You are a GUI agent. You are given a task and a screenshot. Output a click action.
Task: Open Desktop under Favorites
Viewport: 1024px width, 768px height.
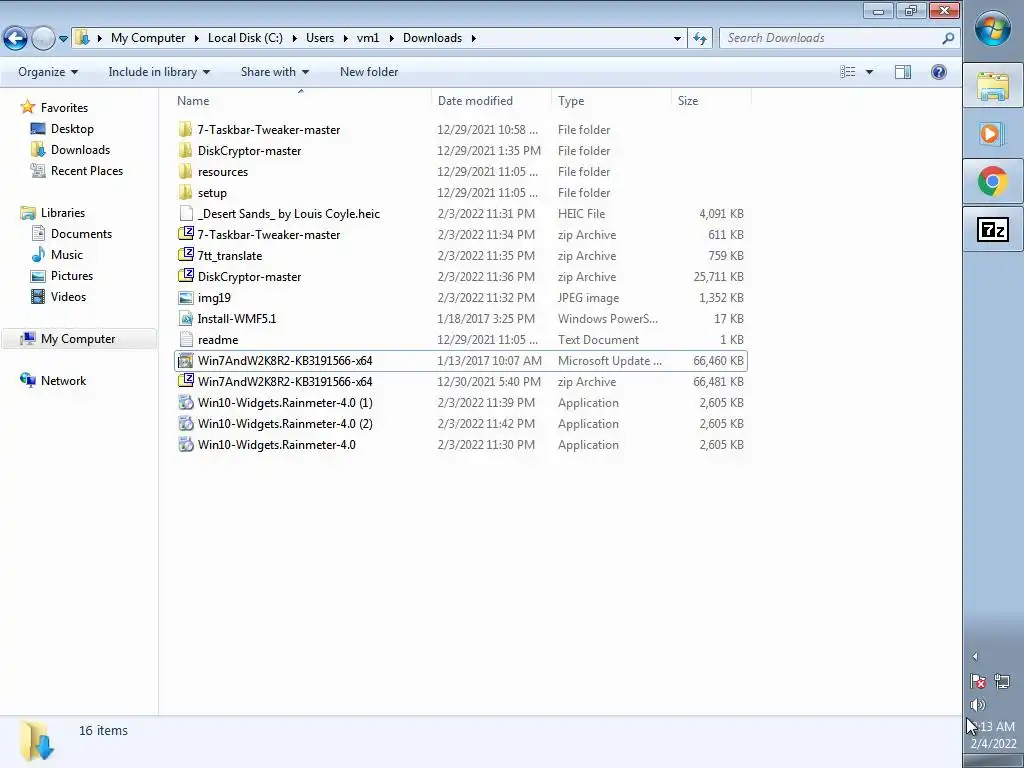point(72,129)
